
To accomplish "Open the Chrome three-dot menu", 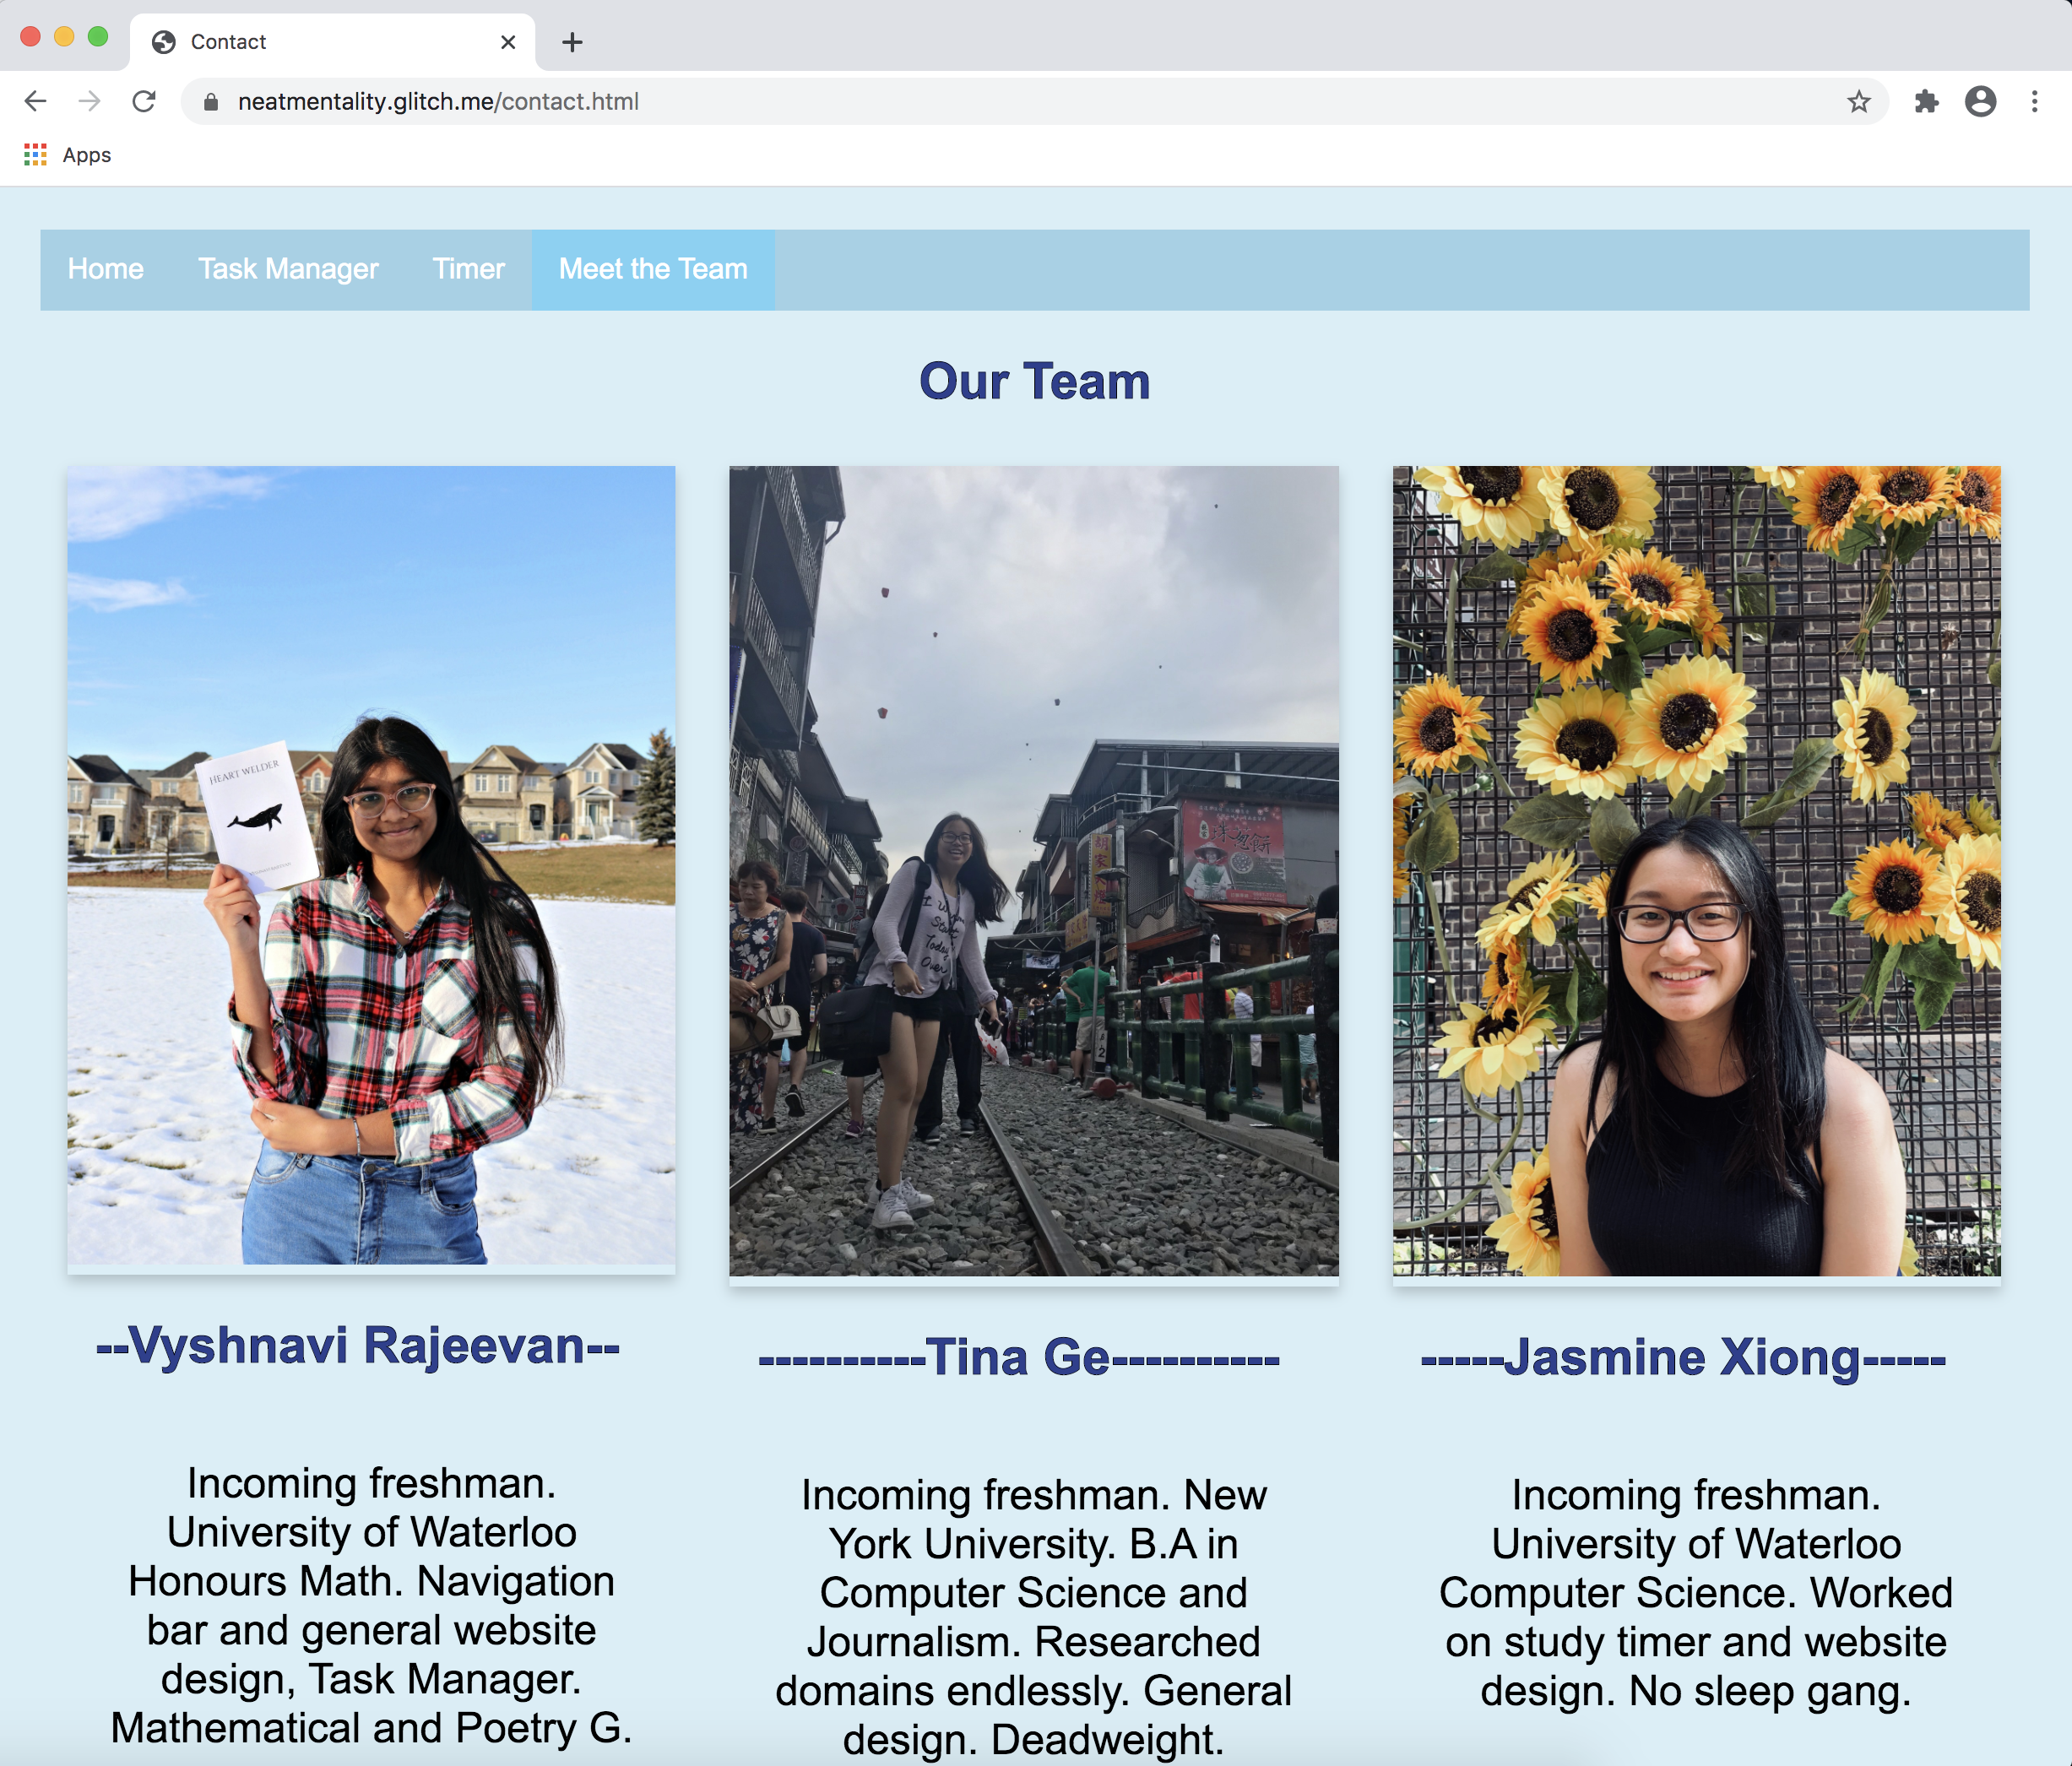I will 2034,101.
